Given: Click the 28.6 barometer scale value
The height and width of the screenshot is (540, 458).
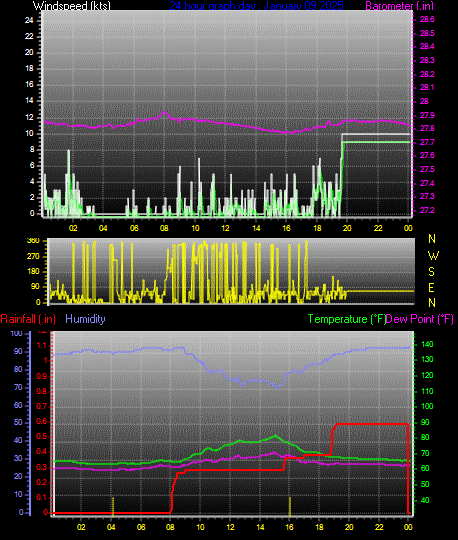Looking at the screenshot, I should click(x=427, y=20).
